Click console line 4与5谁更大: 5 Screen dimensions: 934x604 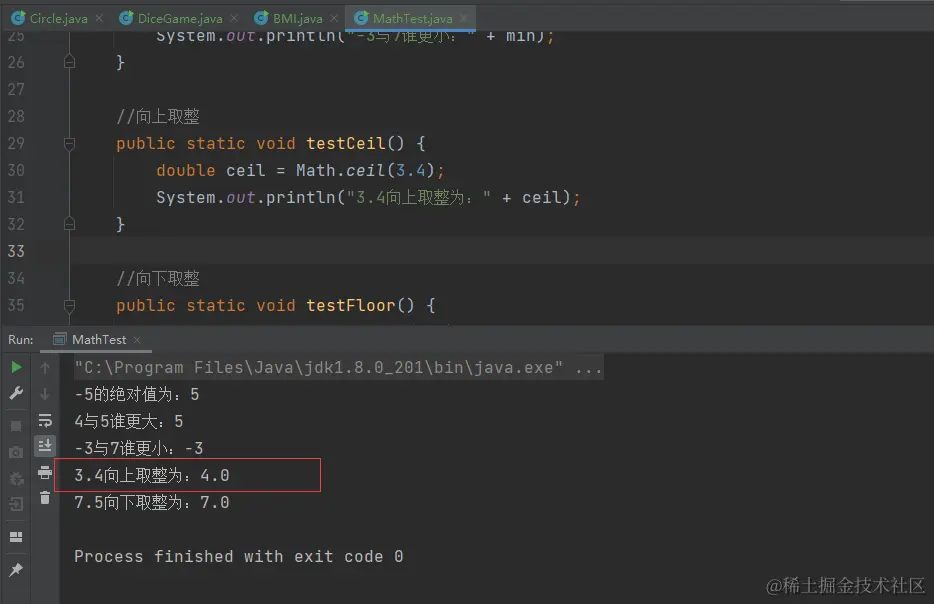click(x=129, y=422)
